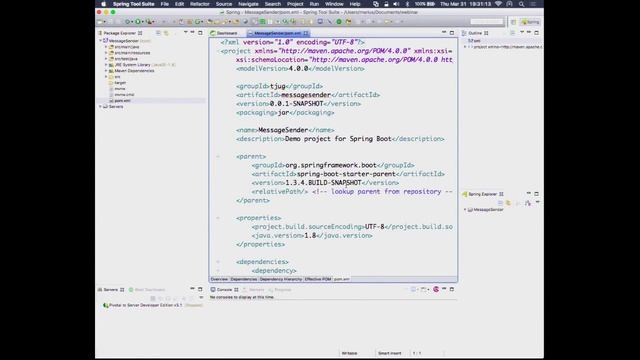640x360 pixels.
Task: Expand the project node in Outline view
Action: click(x=465, y=47)
